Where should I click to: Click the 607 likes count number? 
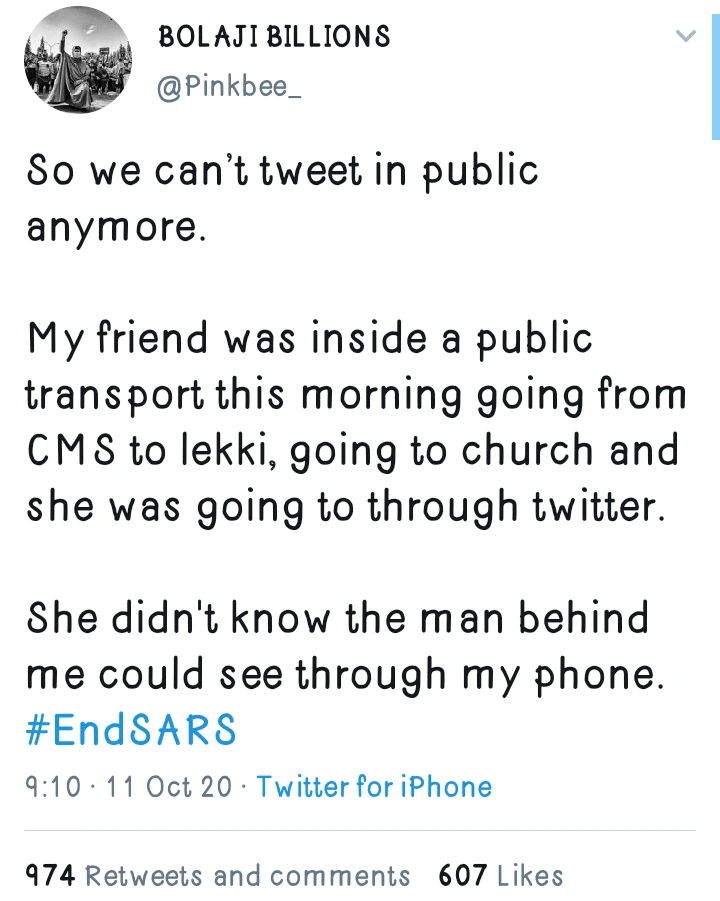(462, 876)
